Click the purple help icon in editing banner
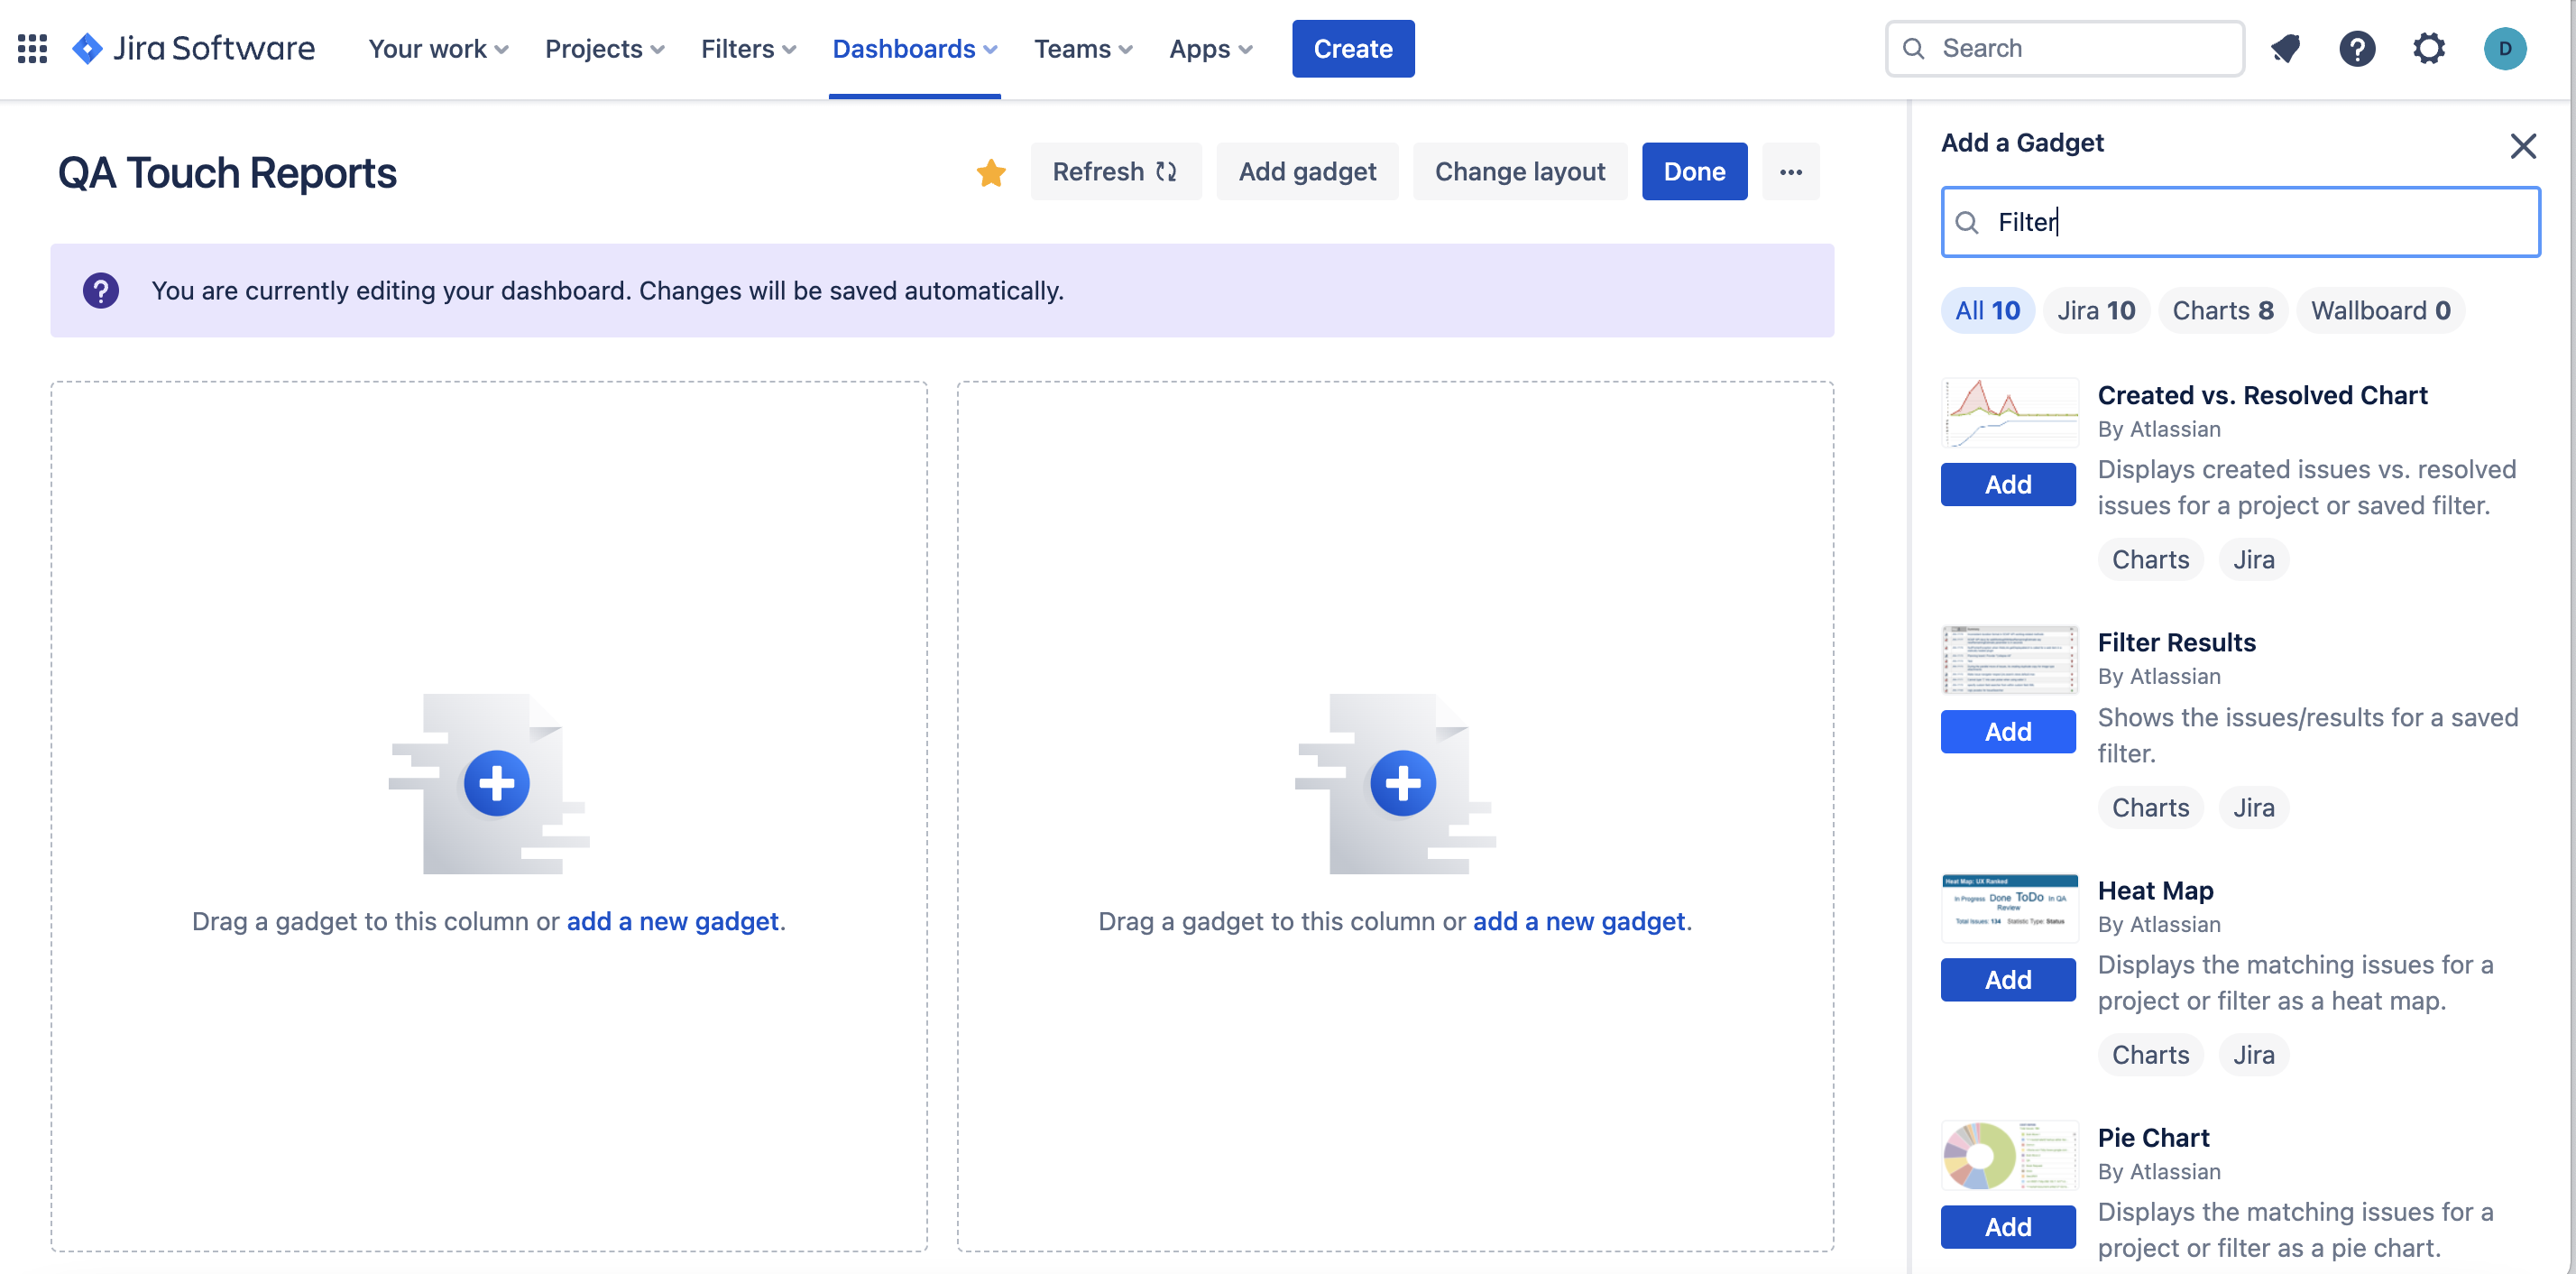 coord(101,290)
